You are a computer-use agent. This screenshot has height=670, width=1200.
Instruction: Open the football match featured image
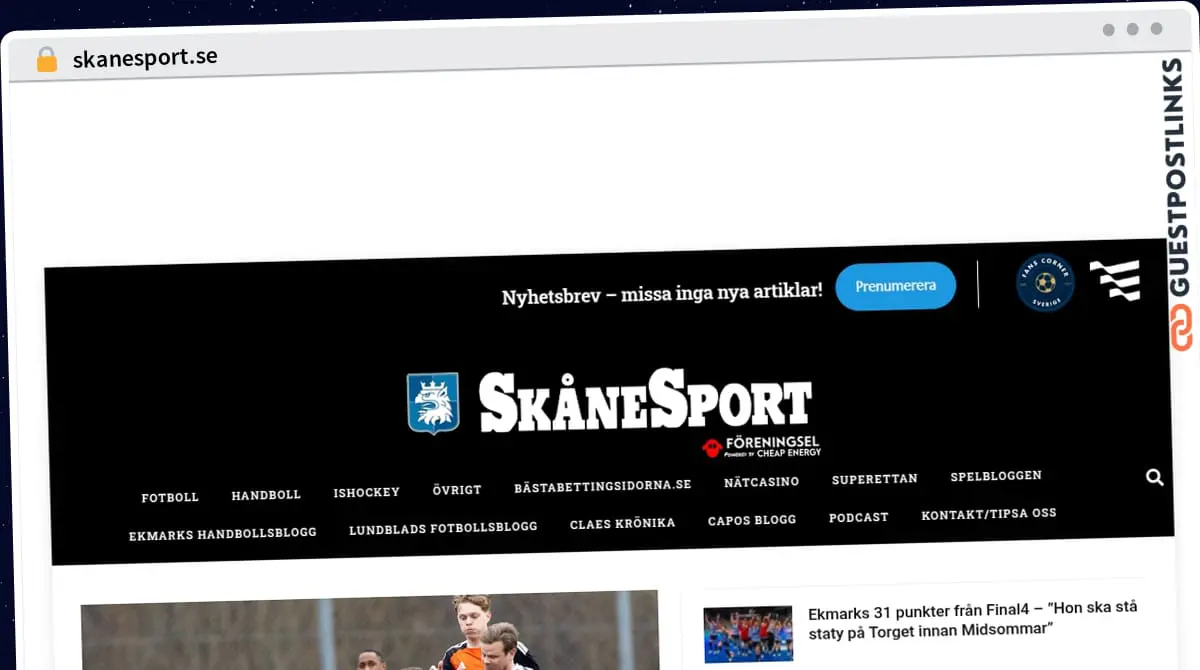click(x=370, y=632)
